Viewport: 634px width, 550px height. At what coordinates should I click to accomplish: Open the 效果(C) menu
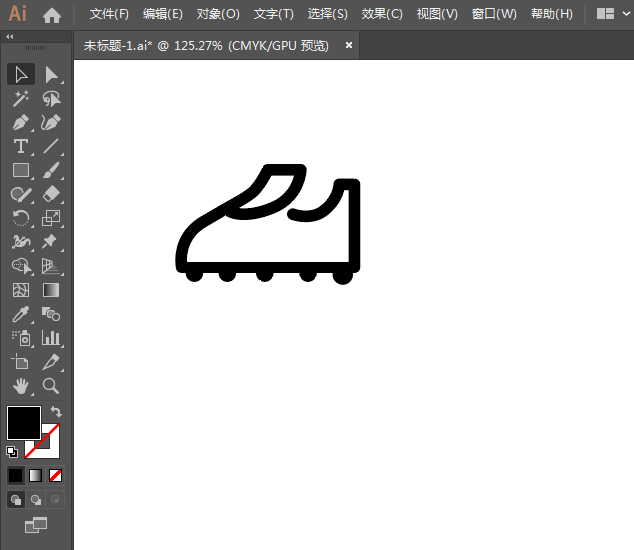click(x=382, y=14)
